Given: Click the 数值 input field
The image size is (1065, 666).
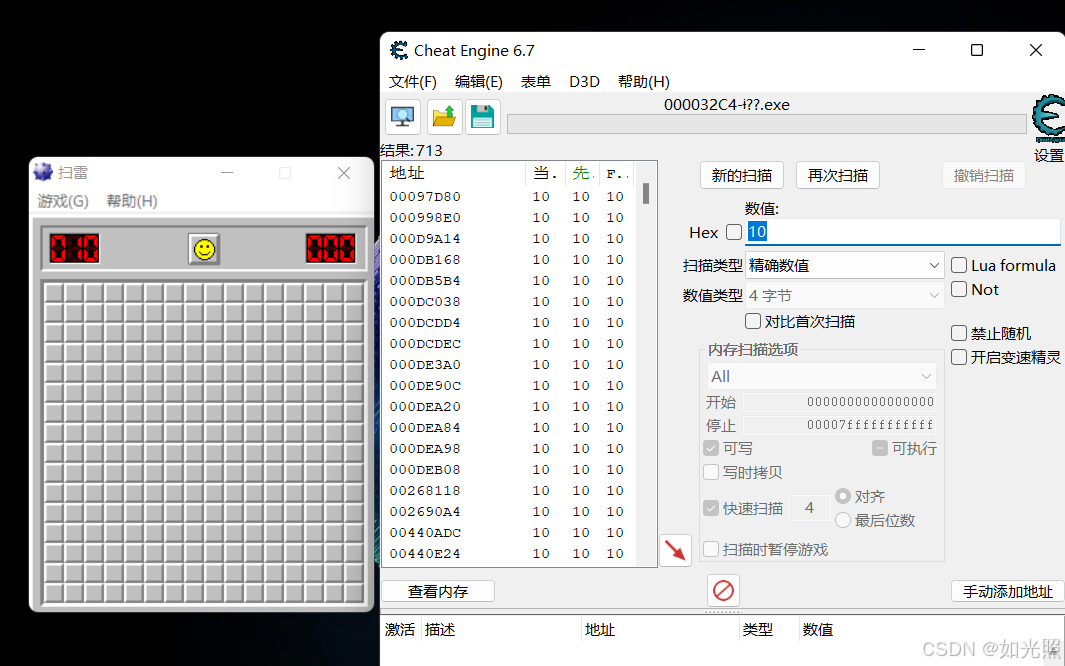Looking at the screenshot, I should (903, 232).
